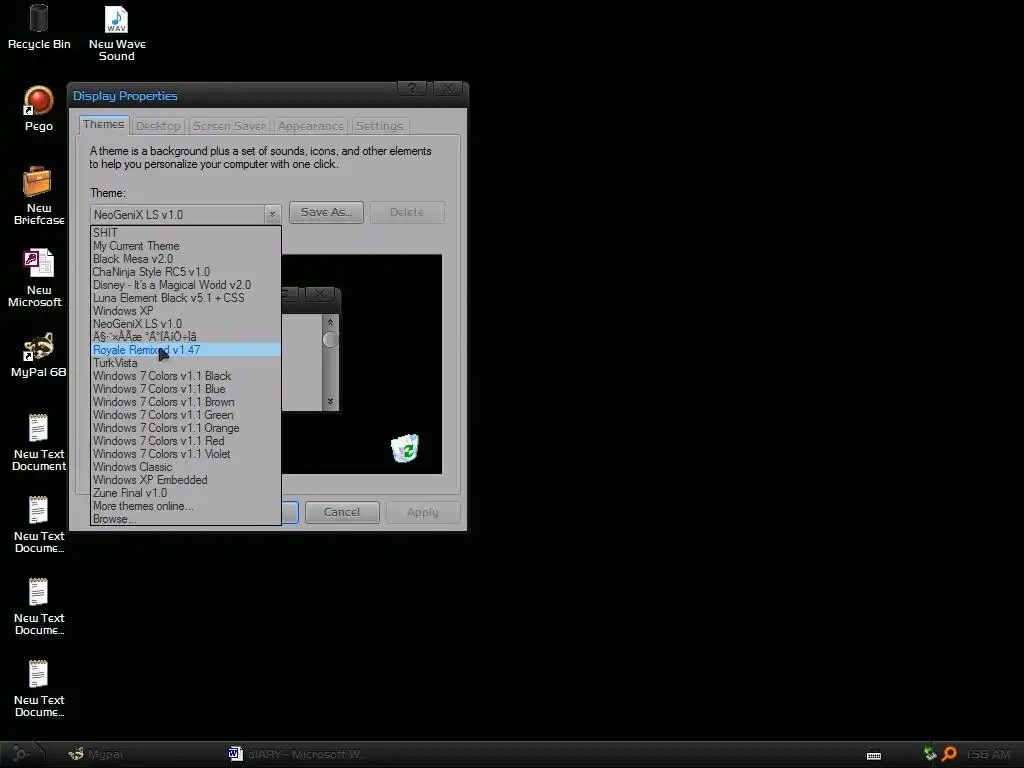Close the Display Properties dialog
Screen dimensions: 1024x768
coord(447,88)
